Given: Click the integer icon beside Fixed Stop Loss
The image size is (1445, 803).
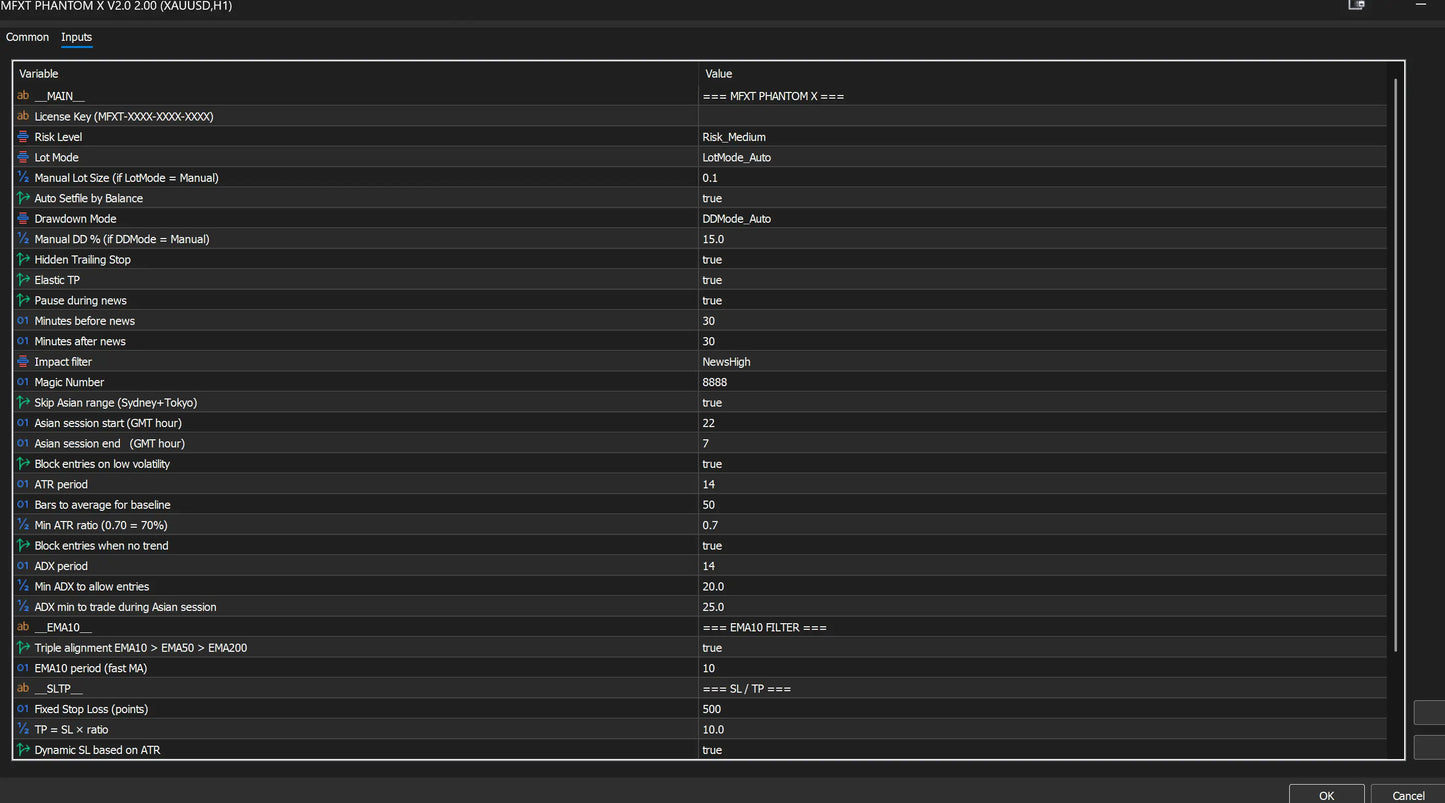Looking at the screenshot, I should click(23, 709).
